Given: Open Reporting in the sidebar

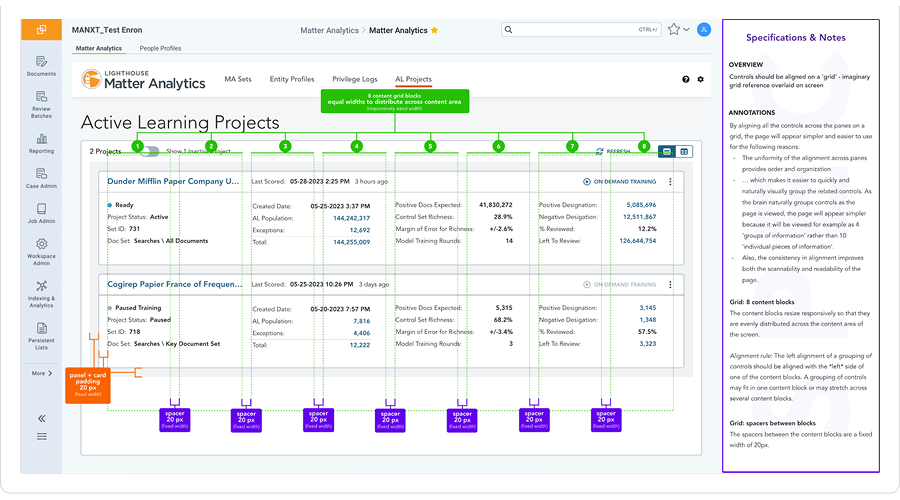Looking at the screenshot, I should (41, 144).
